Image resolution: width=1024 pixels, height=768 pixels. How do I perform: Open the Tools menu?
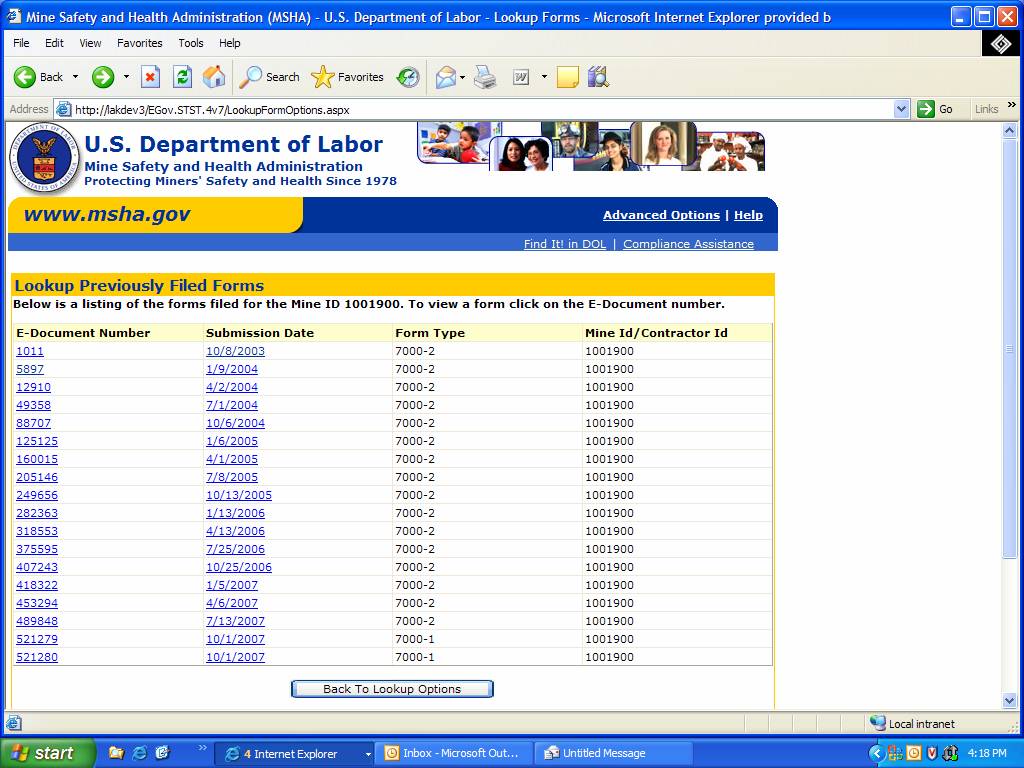pyautogui.click(x=190, y=43)
